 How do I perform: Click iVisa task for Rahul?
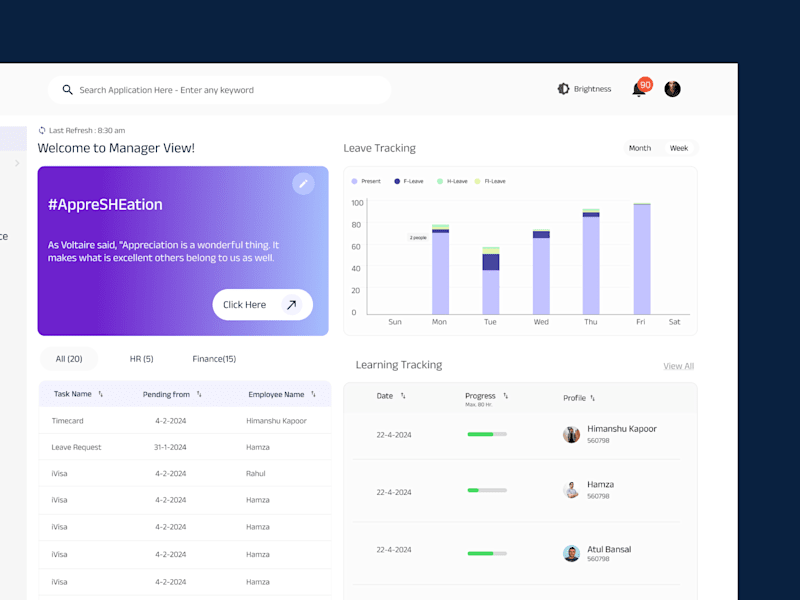pos(185,473)
